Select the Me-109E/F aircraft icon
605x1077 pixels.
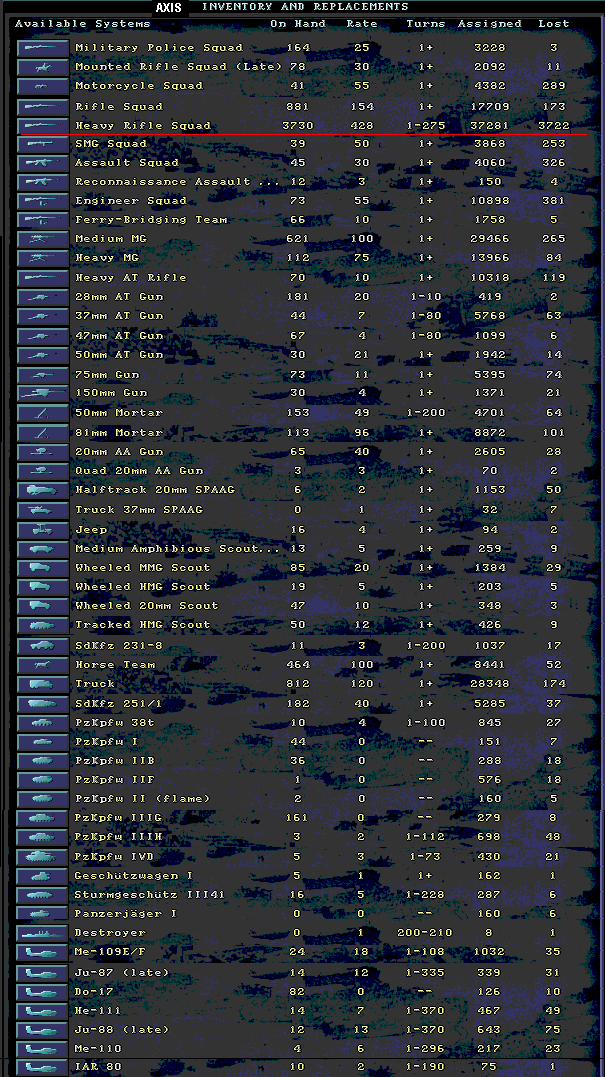coord(43,953)
